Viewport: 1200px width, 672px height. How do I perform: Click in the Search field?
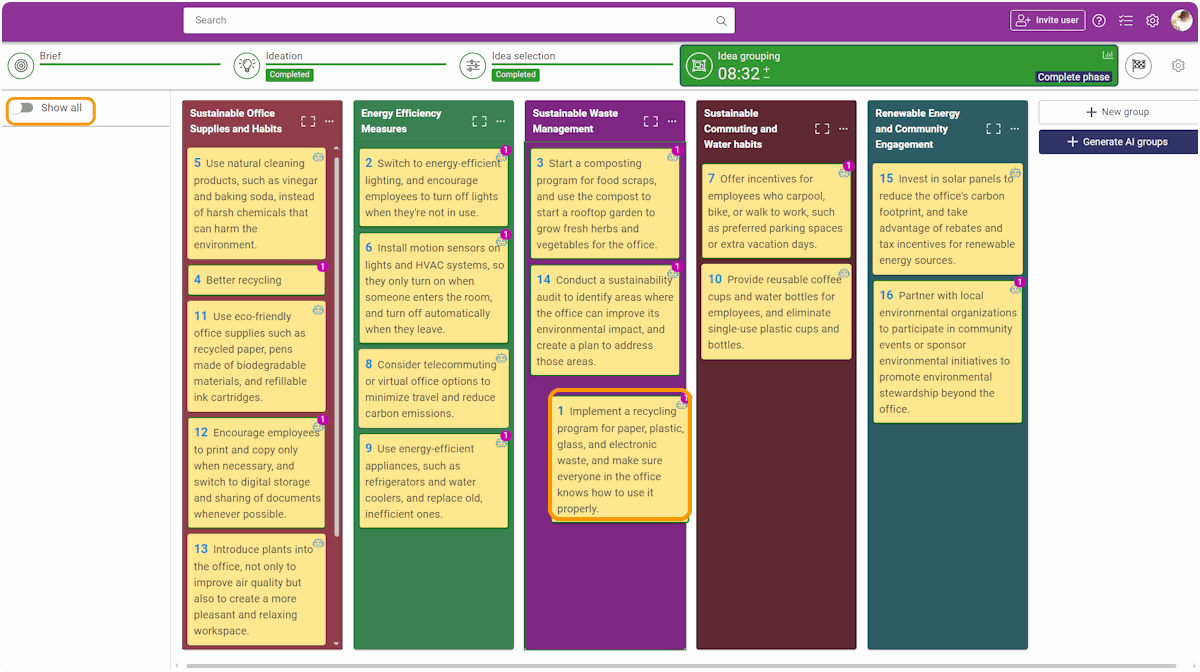click(x=458, y=20)
